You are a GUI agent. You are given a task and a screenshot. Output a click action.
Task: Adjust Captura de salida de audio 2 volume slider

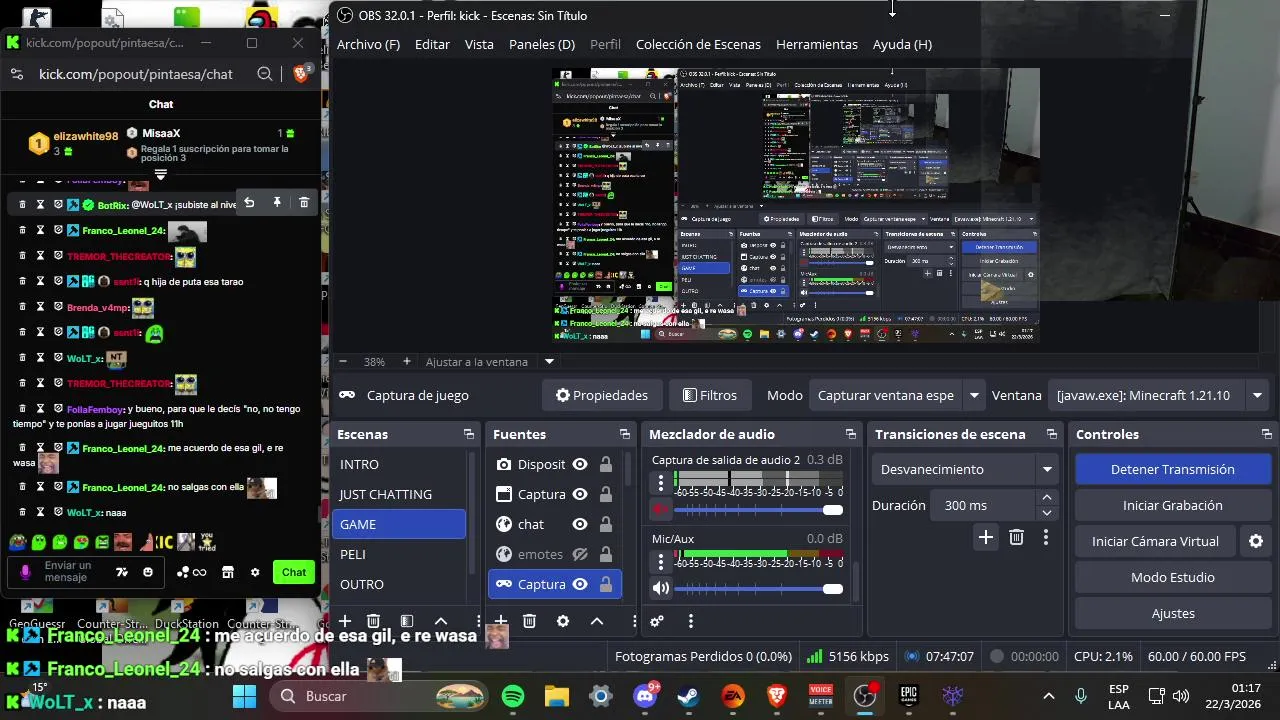point(758,509)
